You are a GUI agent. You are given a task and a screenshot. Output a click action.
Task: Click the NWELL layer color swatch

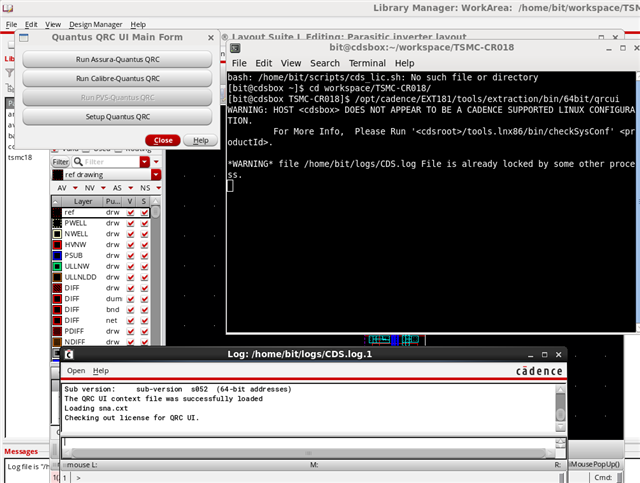(57, 234)
